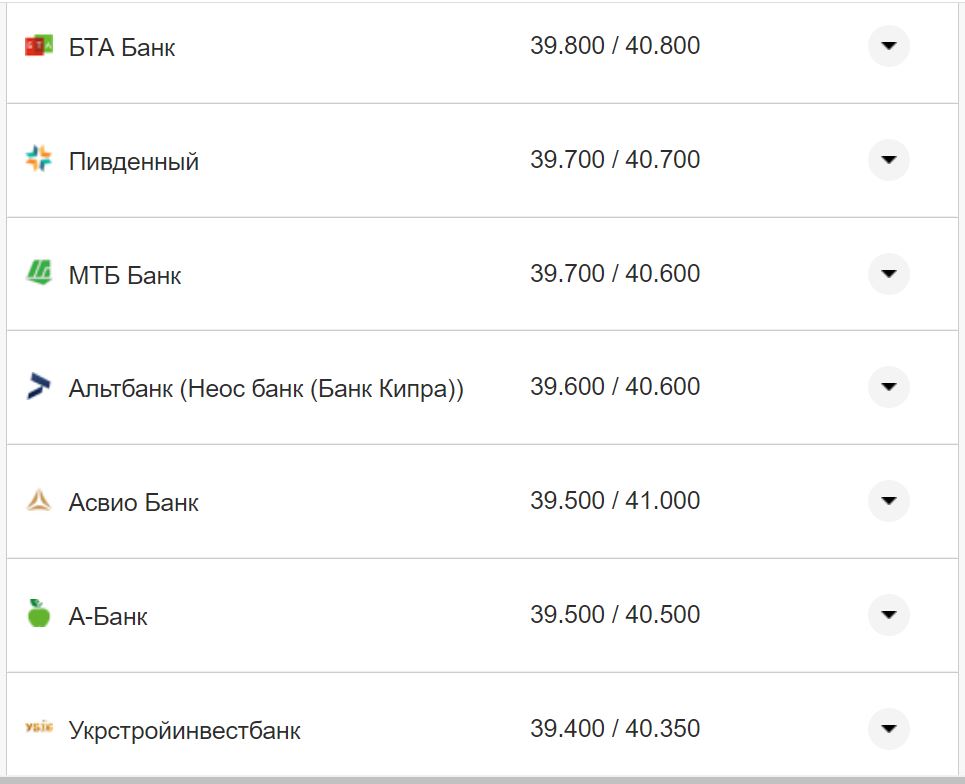Expand the БТА Банк row details
Screen dimensions: 965x784
click(888, 46)
